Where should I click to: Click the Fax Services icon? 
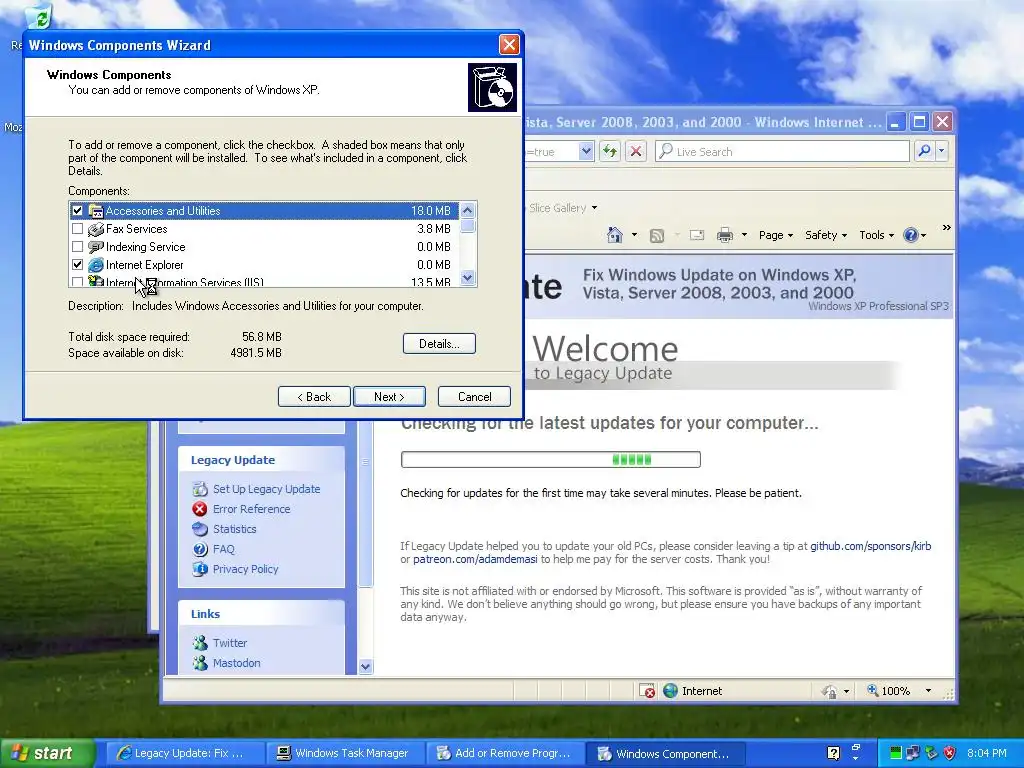point(96,229)
